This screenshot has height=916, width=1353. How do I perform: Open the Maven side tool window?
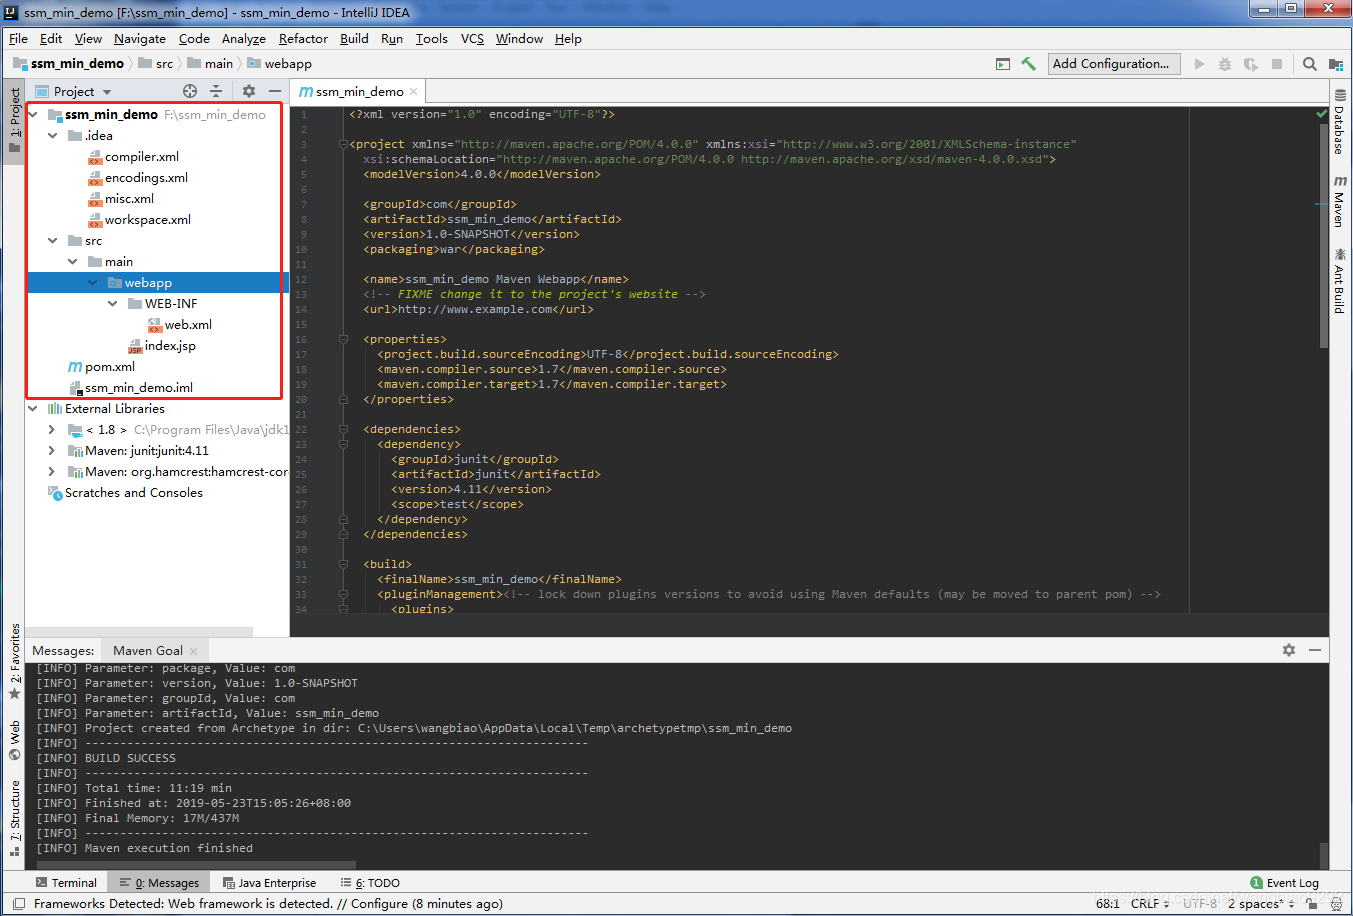(x=1340, y=201)
